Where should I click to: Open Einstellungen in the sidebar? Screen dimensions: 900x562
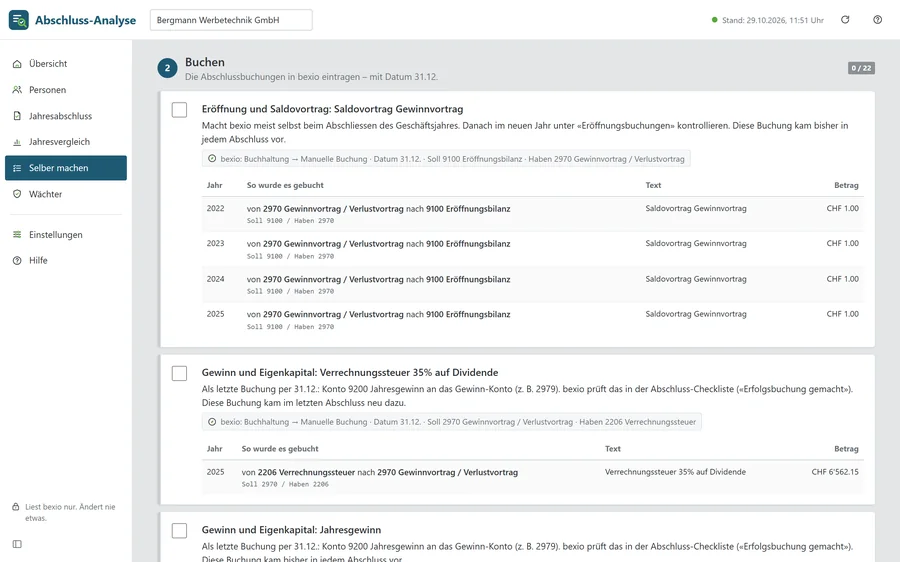[x=66, y=234]
